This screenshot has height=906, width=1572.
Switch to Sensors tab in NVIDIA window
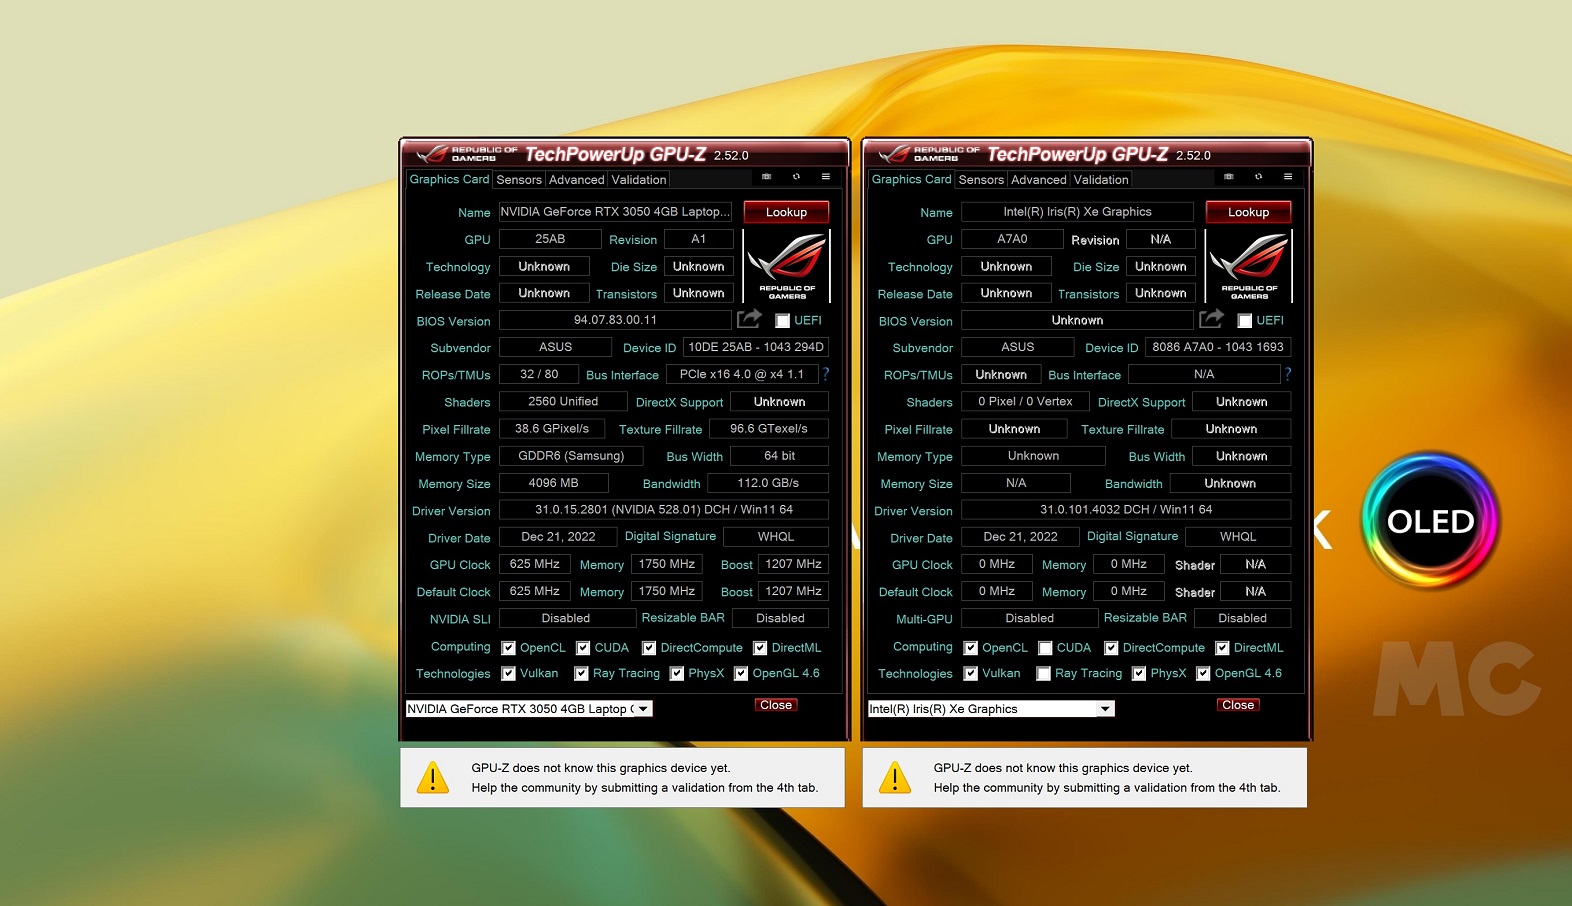click(519, 180)
